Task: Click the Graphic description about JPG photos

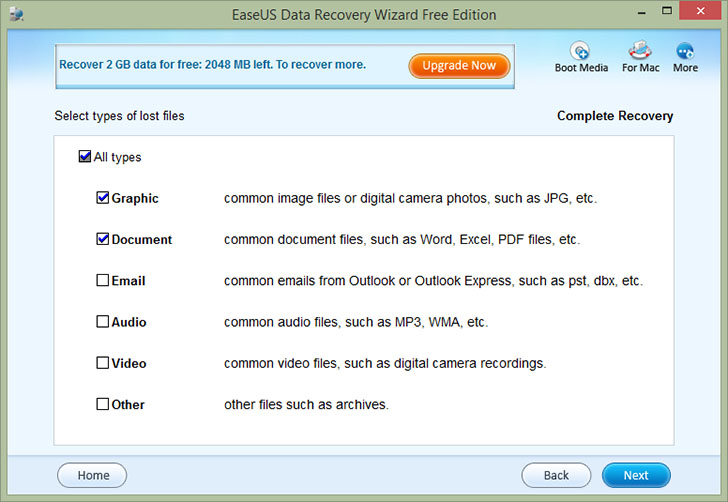Action: tap(410, 198)
